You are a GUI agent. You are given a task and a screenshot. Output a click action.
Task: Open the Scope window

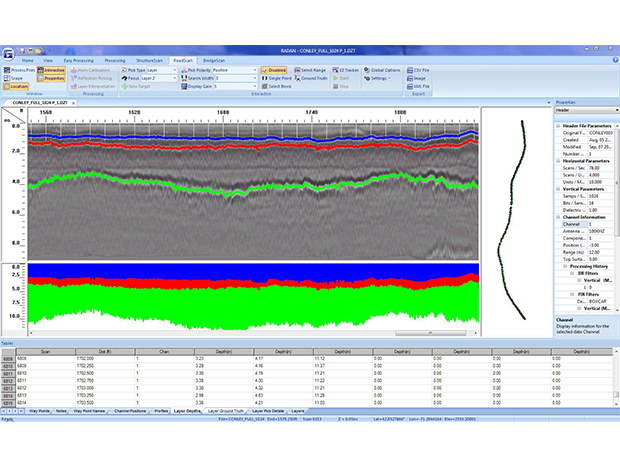click(x=13, y=78)
